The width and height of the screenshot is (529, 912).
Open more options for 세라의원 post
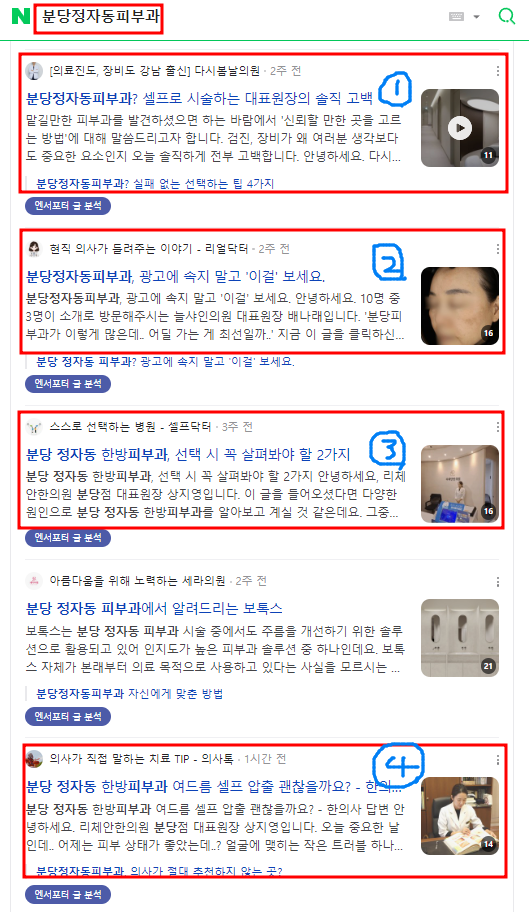pyautogui.click(x=498, y=582)
